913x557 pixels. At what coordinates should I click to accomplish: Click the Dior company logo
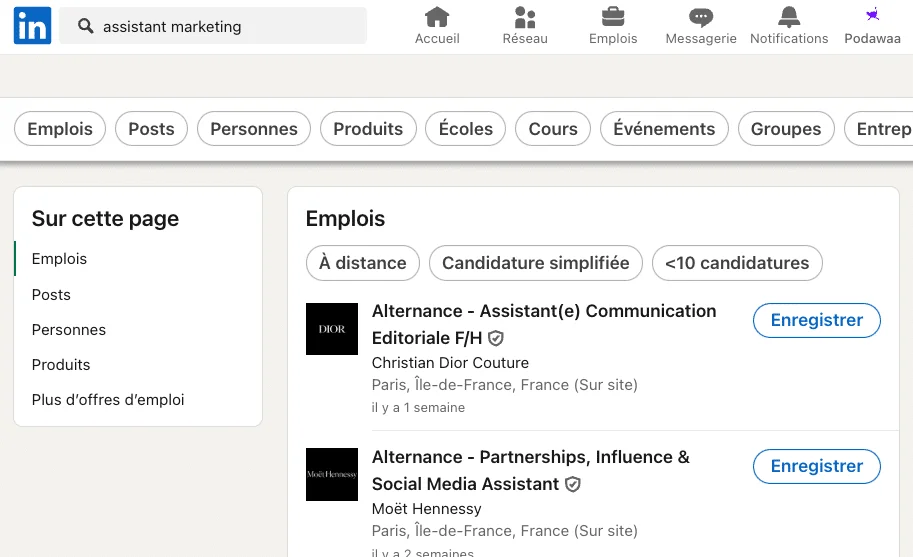[x=332, y=329]
